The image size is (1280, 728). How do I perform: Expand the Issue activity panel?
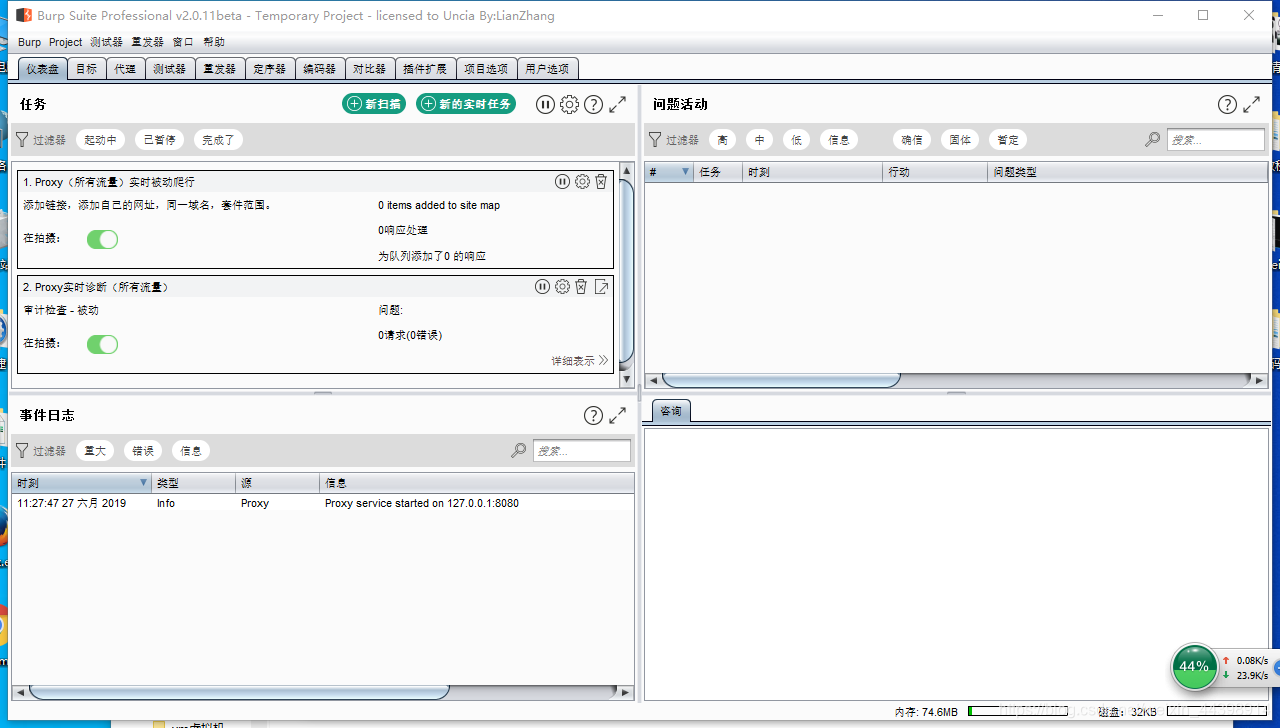pos(1252,104)
